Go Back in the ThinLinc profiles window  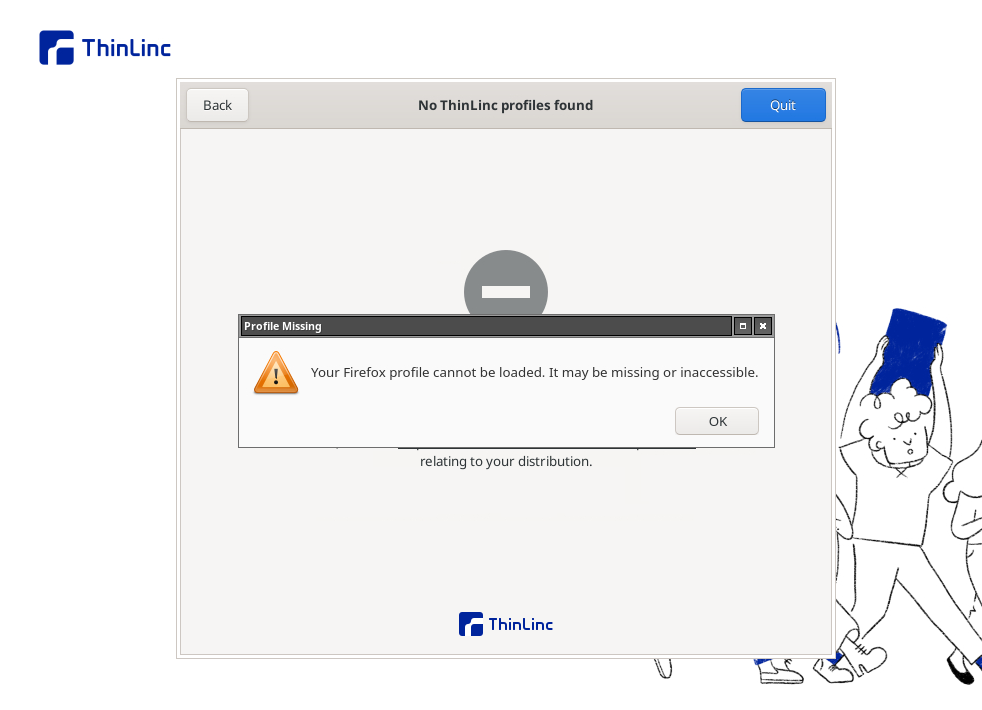[217, 105]
